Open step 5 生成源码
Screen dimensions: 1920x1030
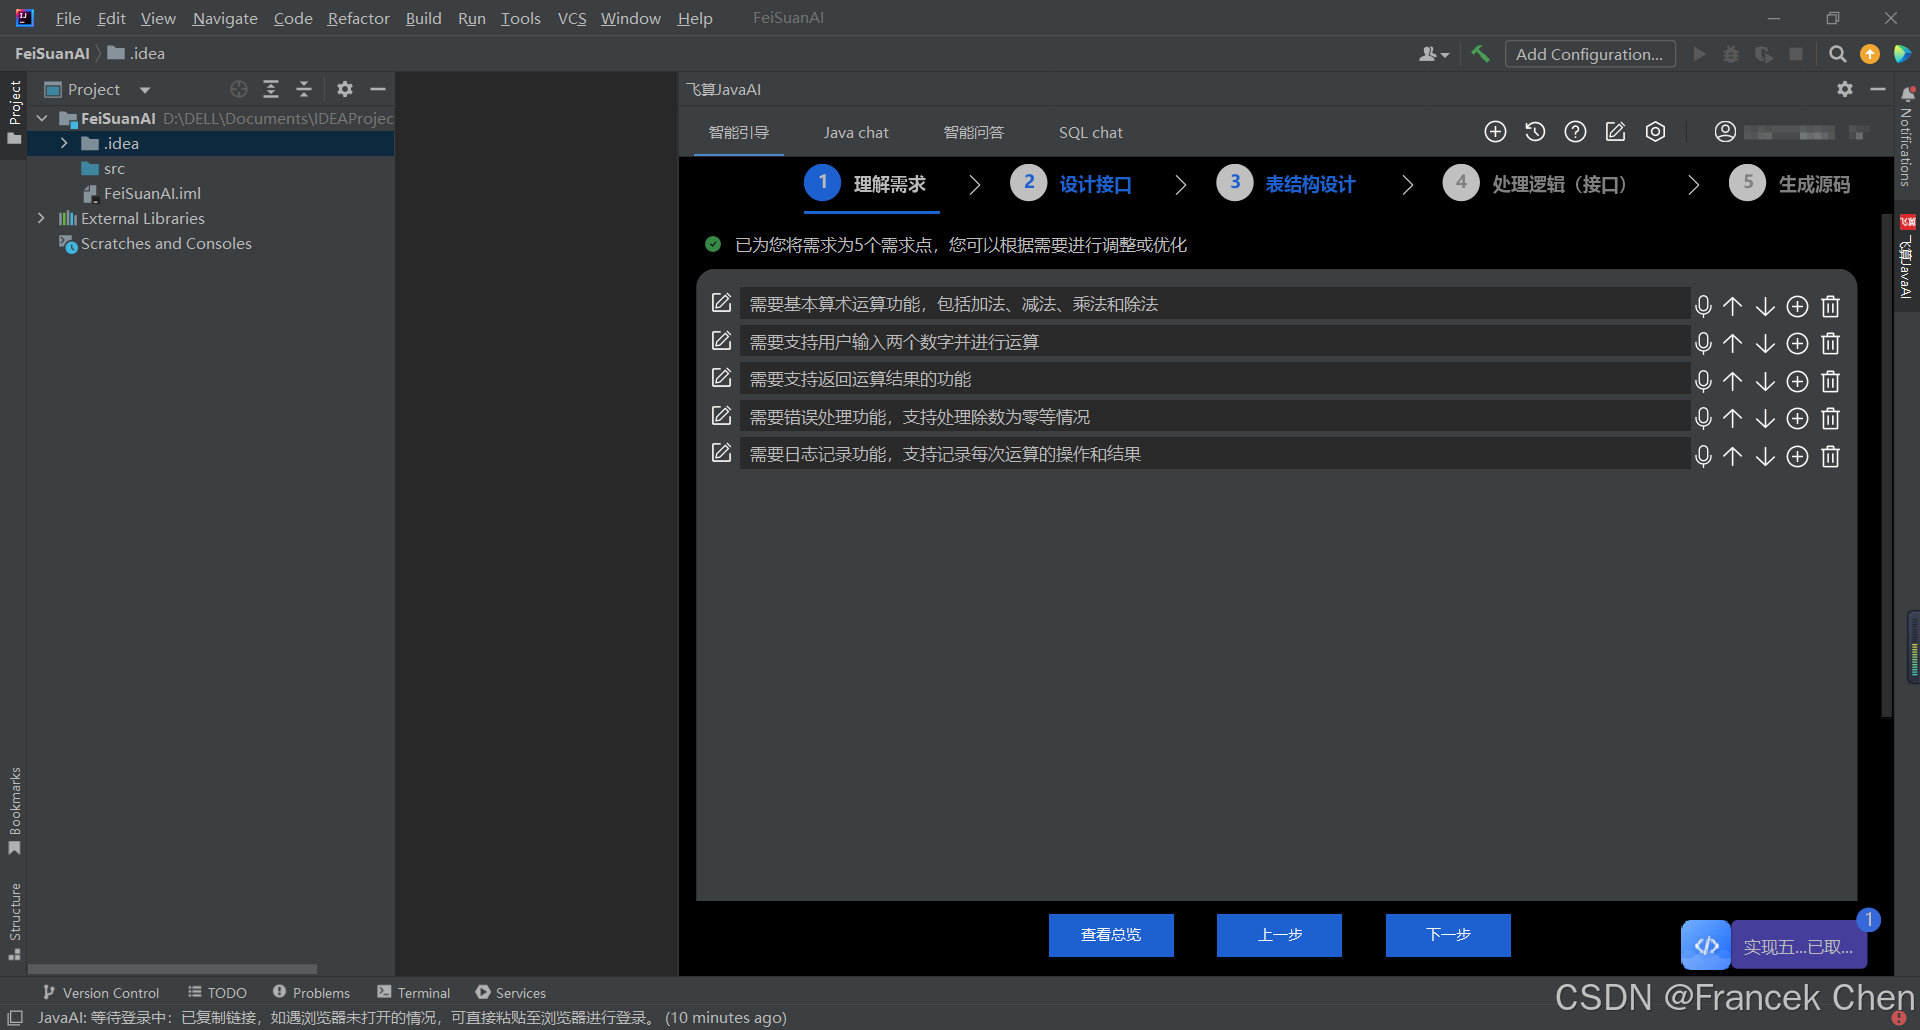pos(1790,183)
